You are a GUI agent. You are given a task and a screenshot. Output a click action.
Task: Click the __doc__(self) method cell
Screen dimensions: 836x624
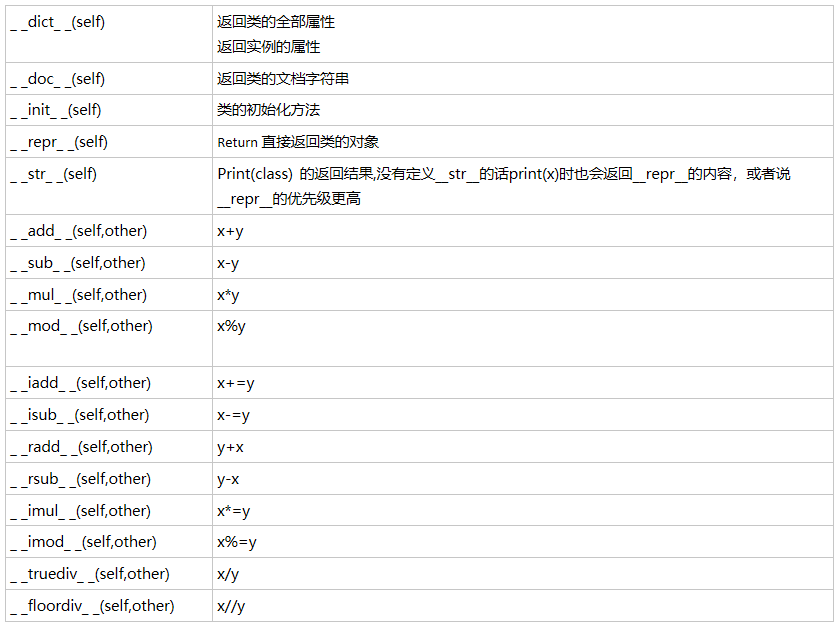tap(57, 78)
